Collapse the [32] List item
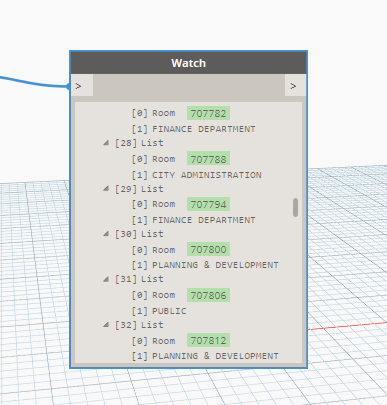The width and height of the screenshot is (387, 405). [x=106, y=325]
